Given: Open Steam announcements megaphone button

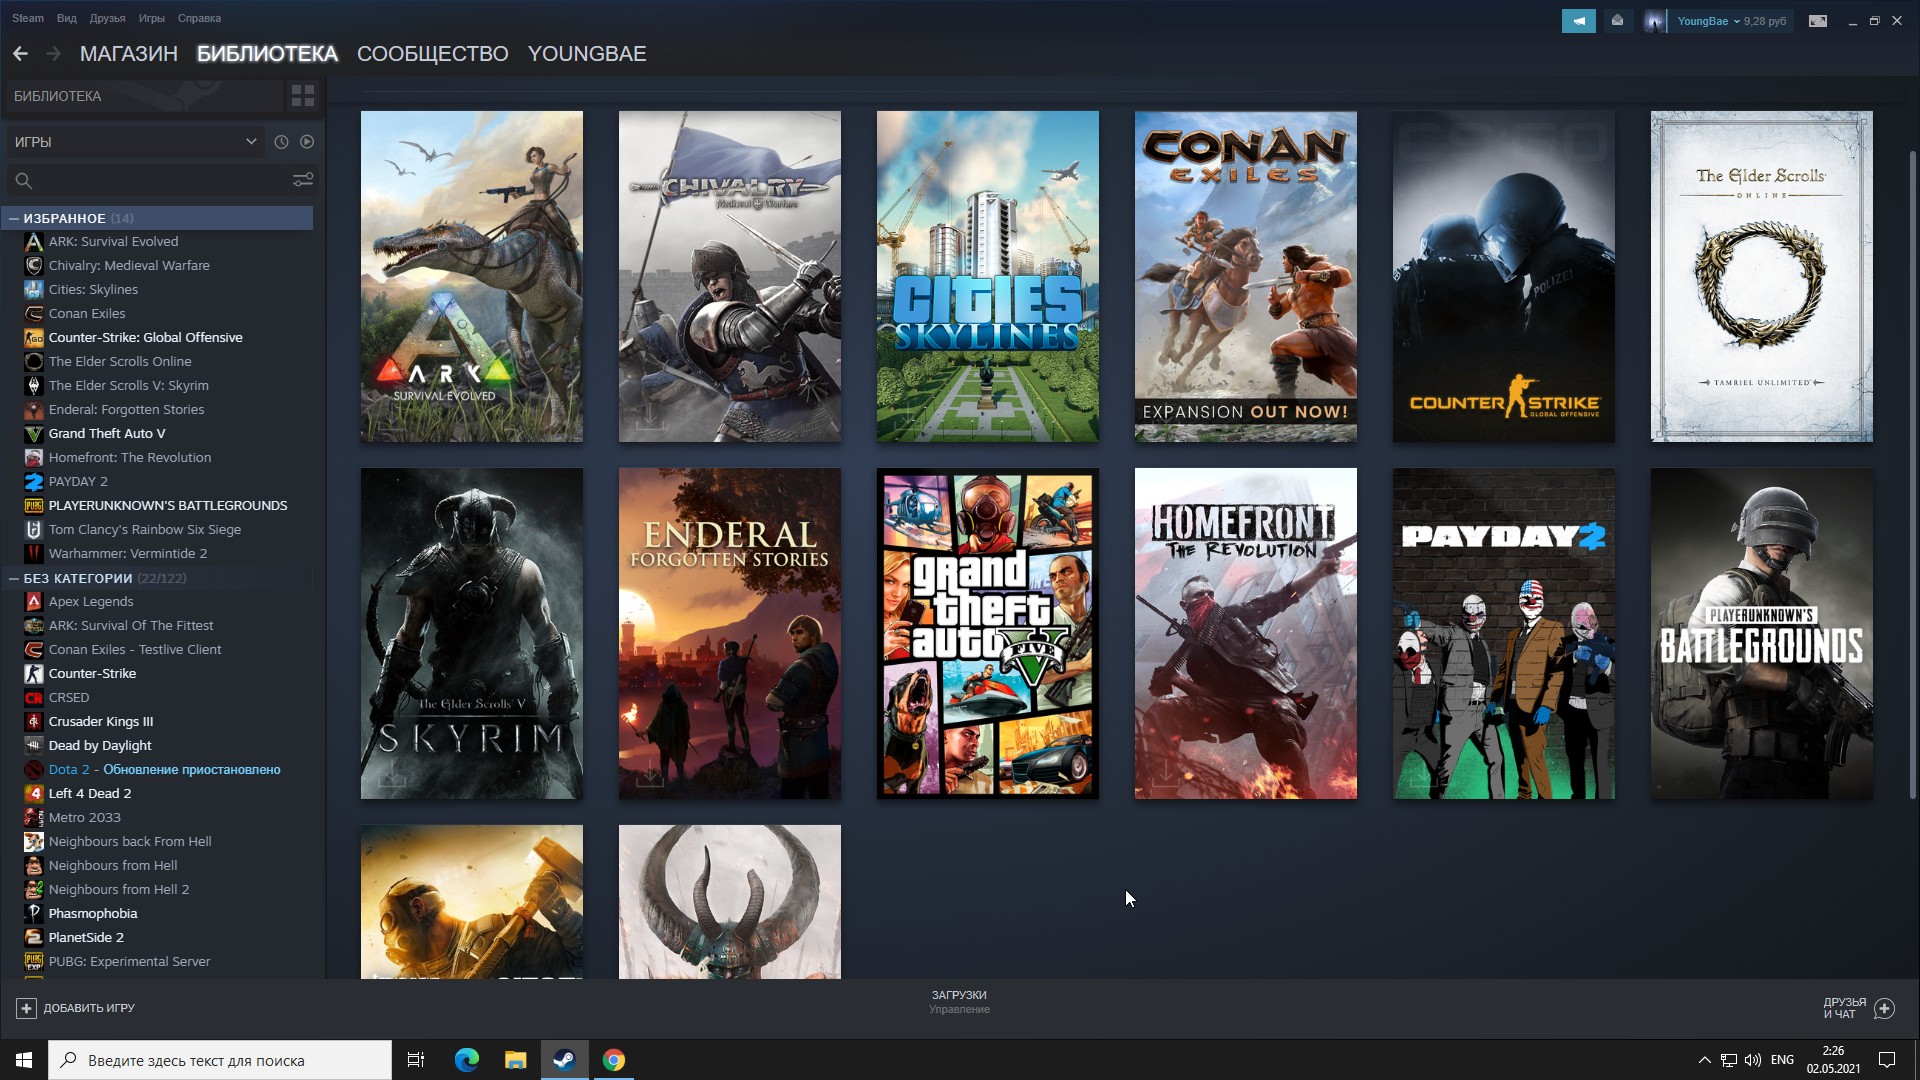Looking at the screenshot, I should (x=1579, y=21).
